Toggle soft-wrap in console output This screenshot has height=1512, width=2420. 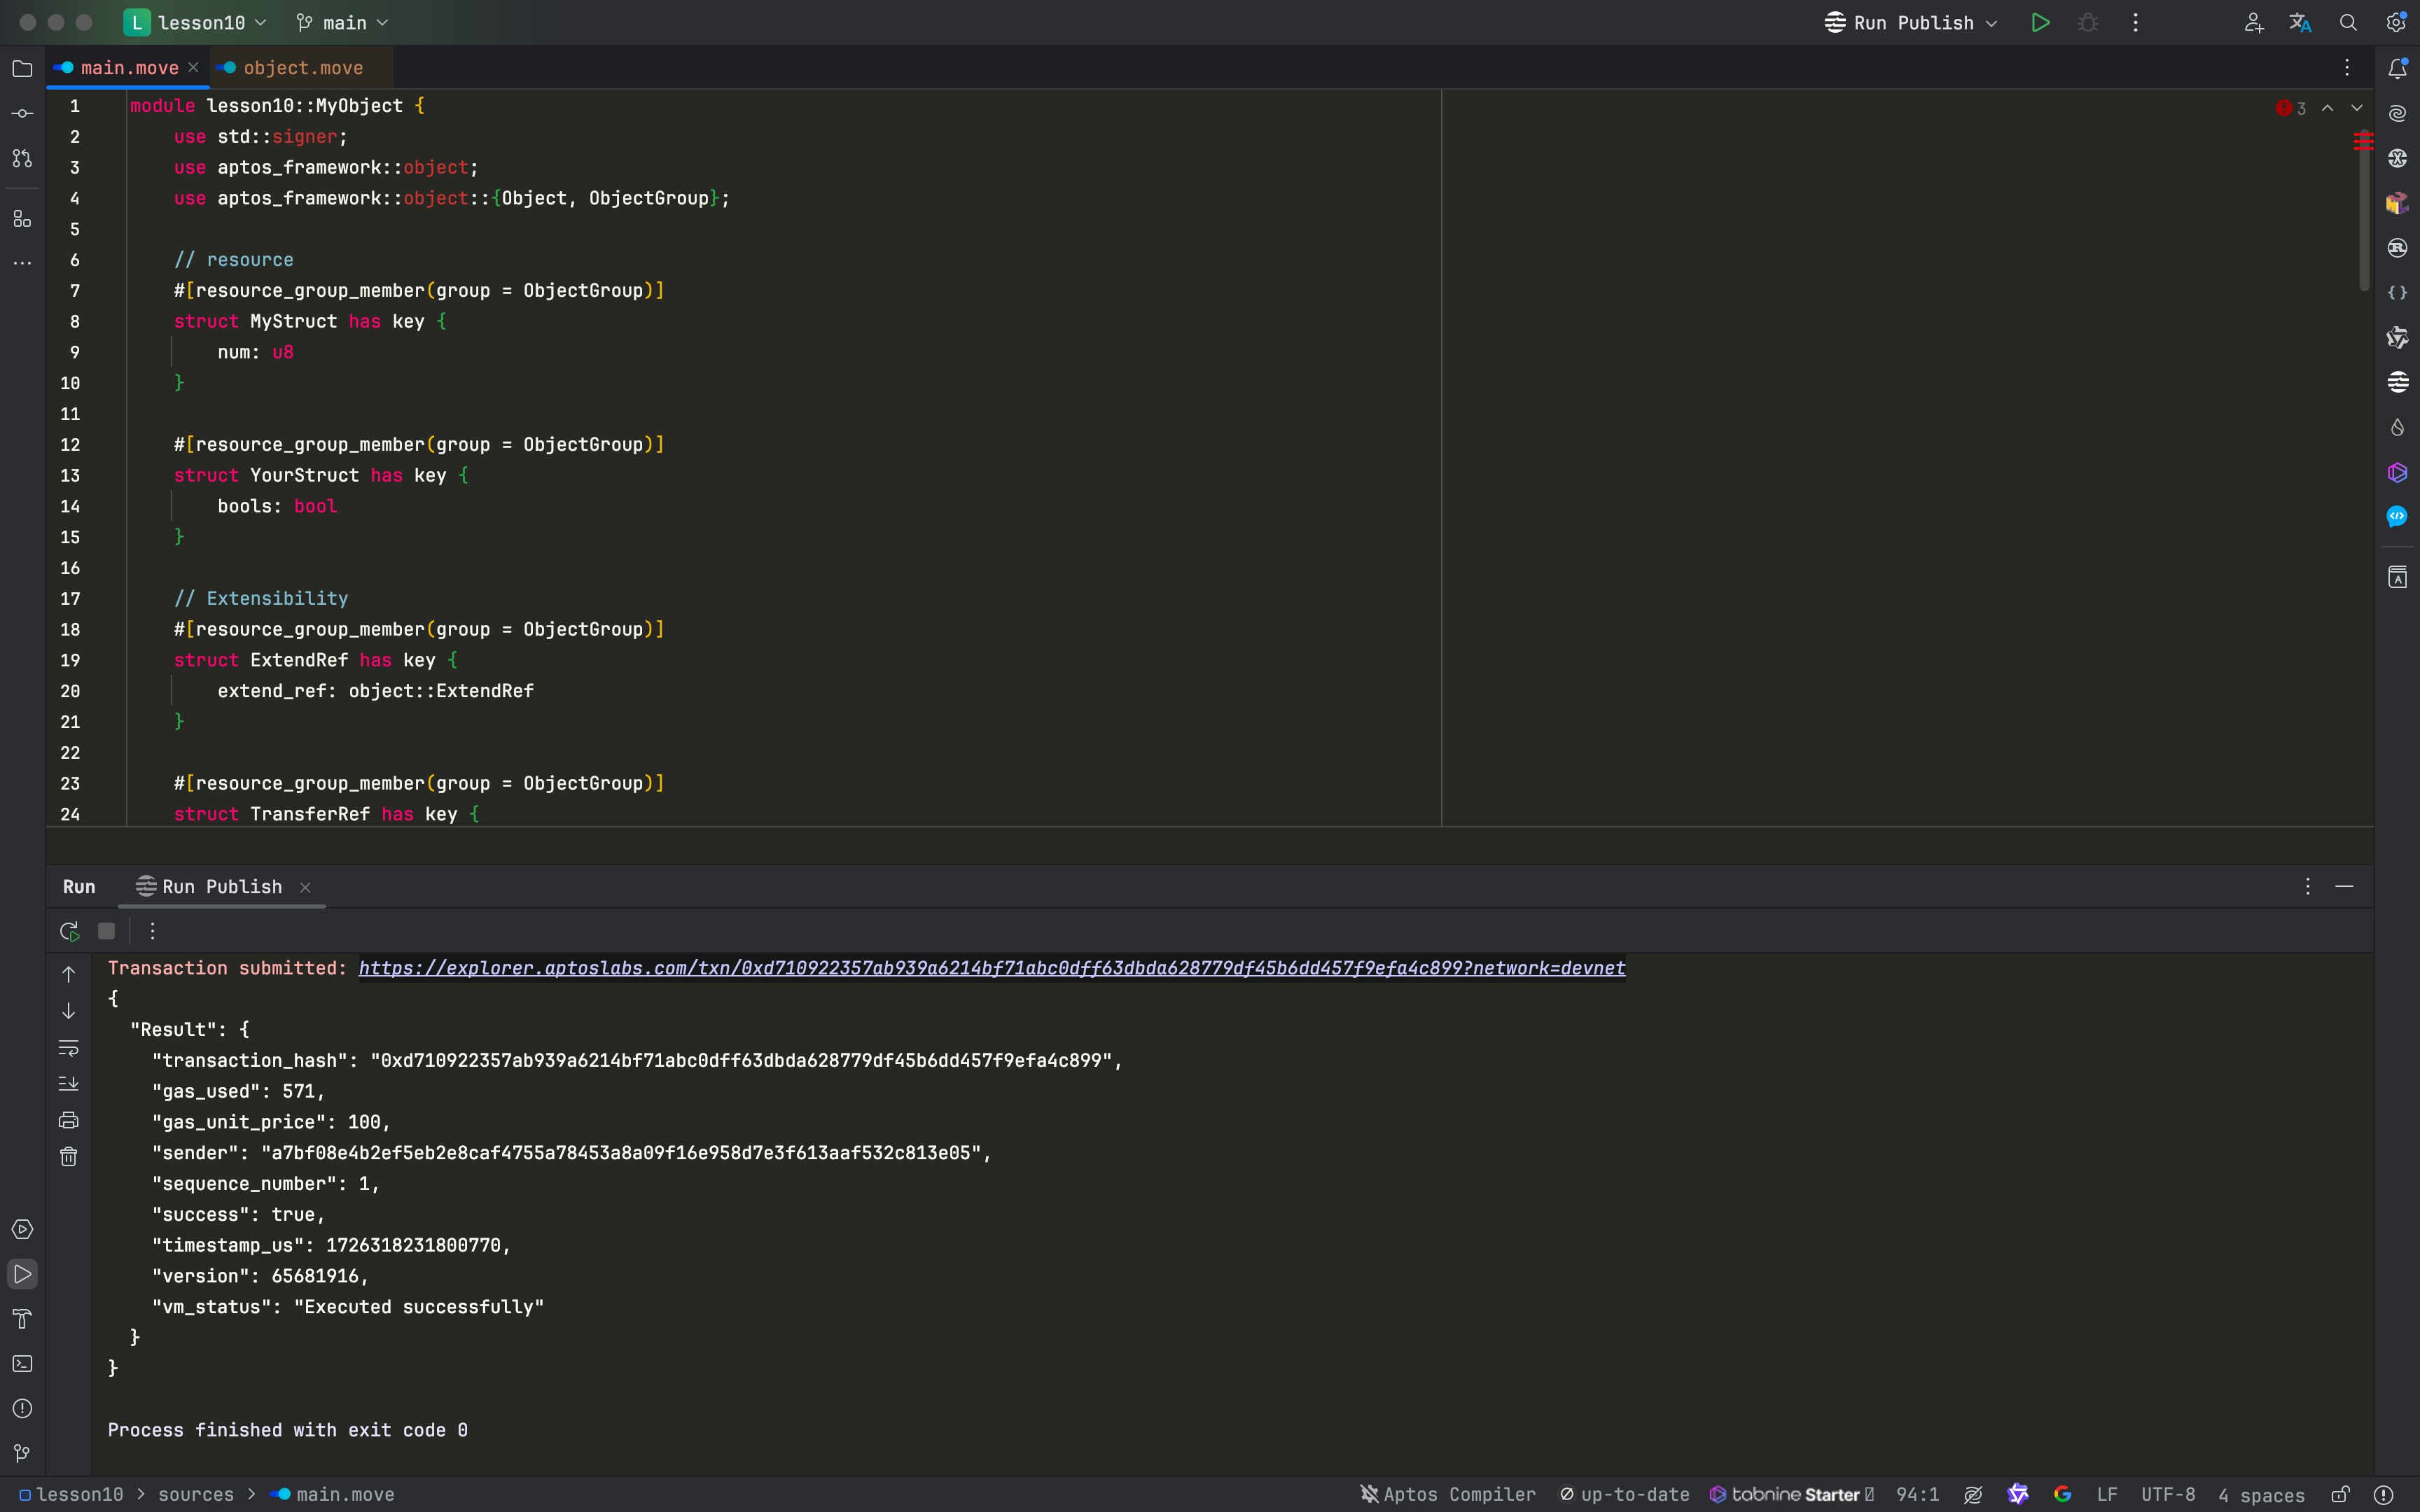pos(68,1047)
